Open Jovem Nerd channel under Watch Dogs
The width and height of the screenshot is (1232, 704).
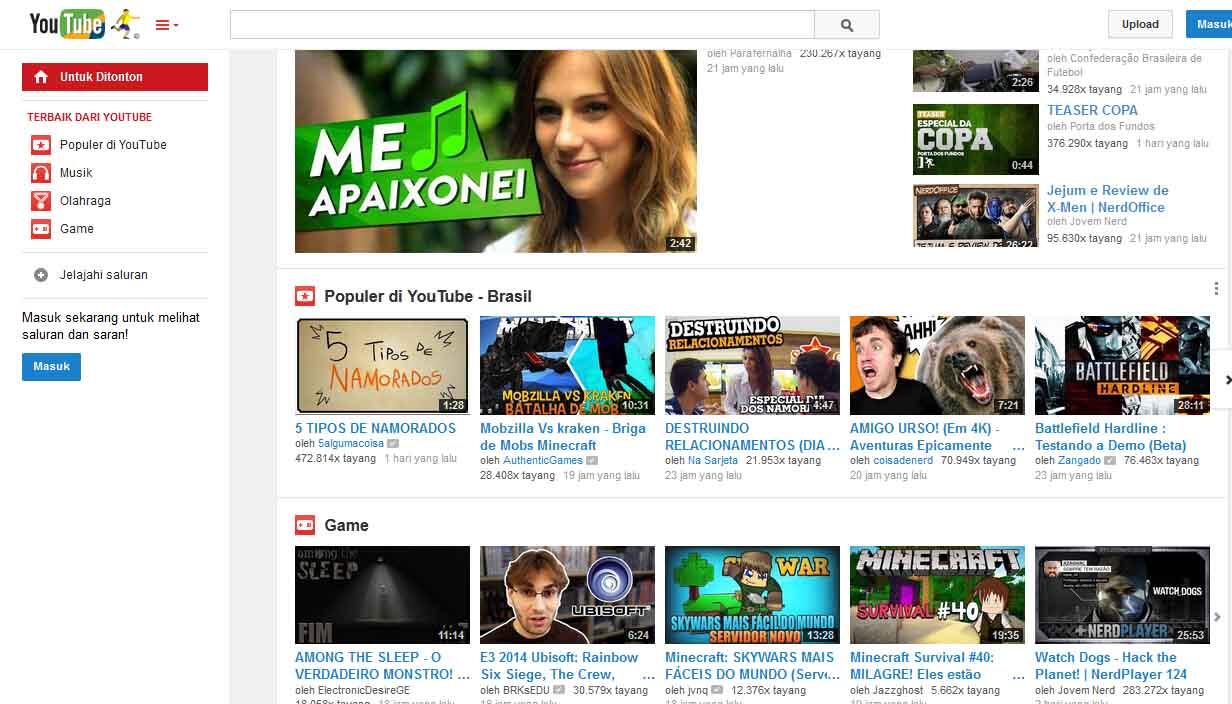point(1086,690)
